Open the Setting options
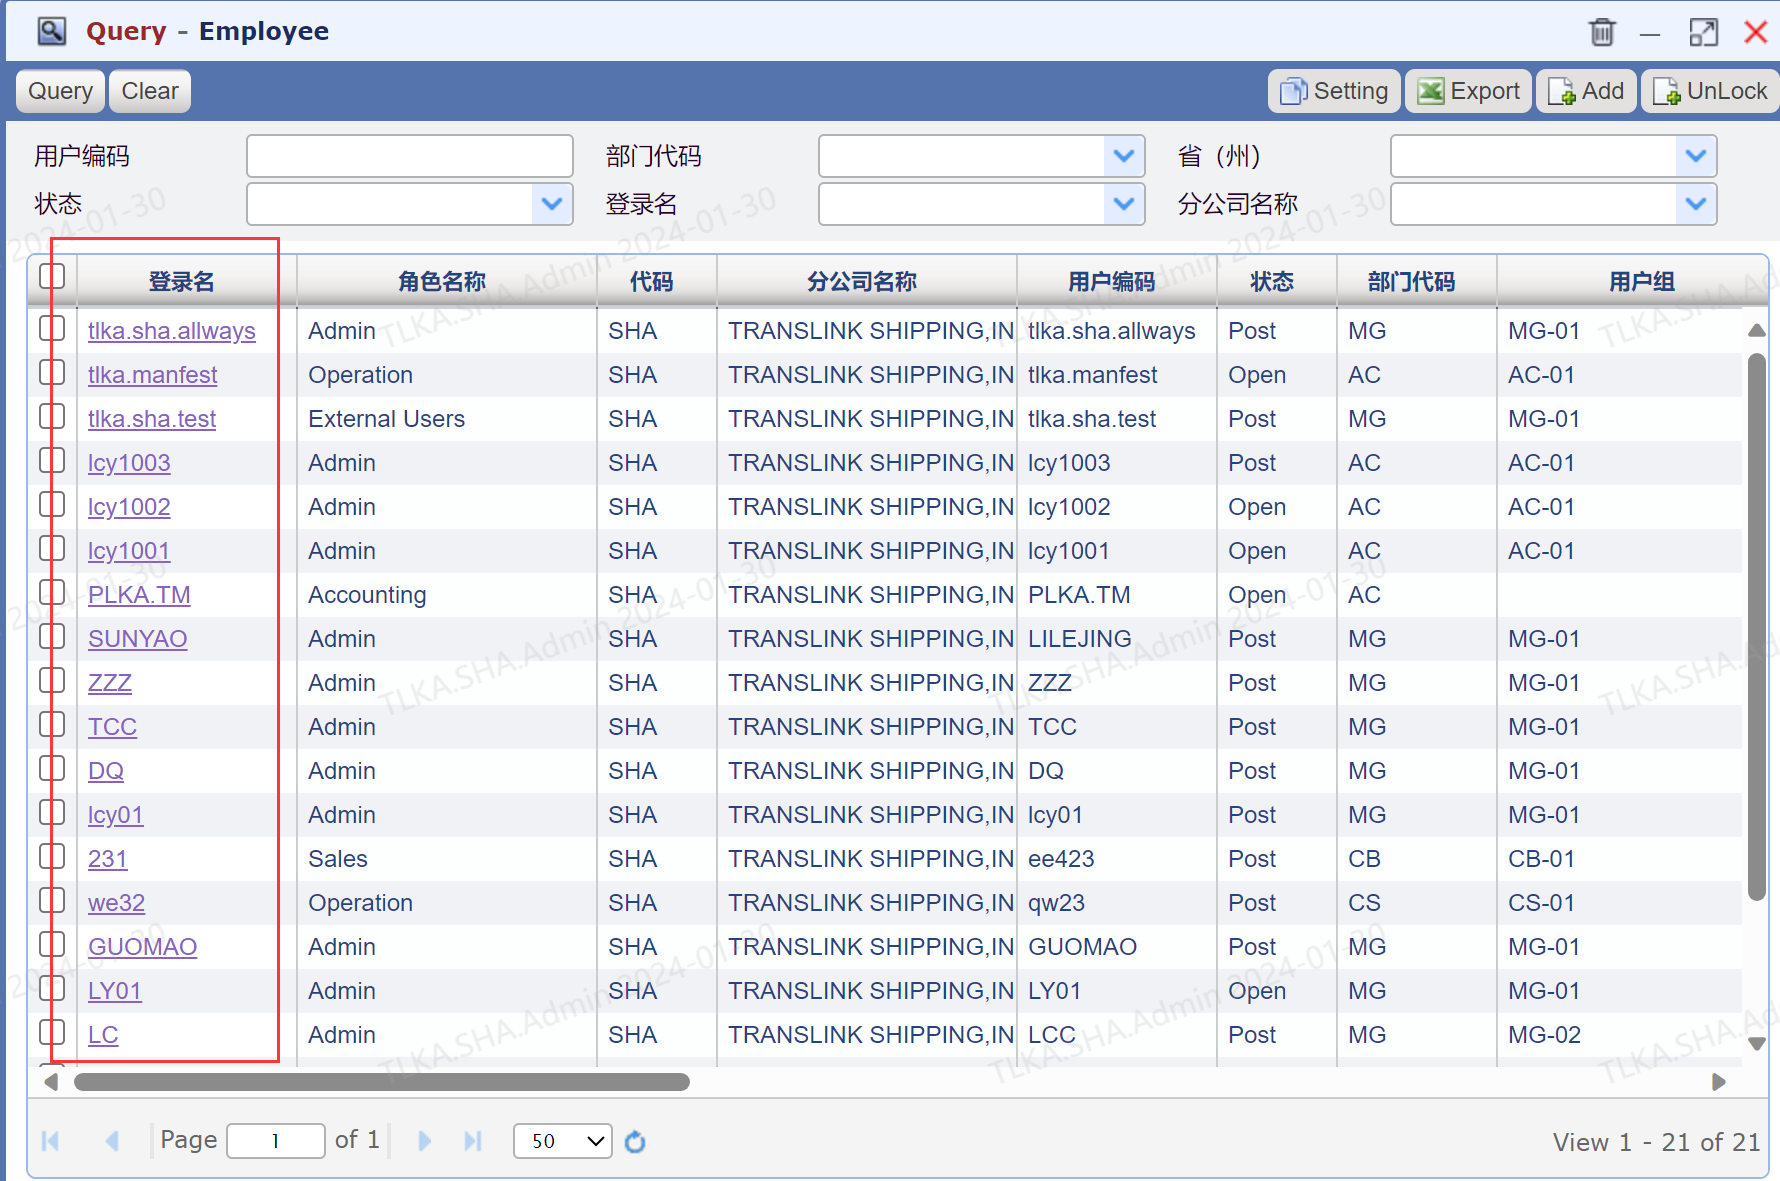 click(x=1334, y=91)
